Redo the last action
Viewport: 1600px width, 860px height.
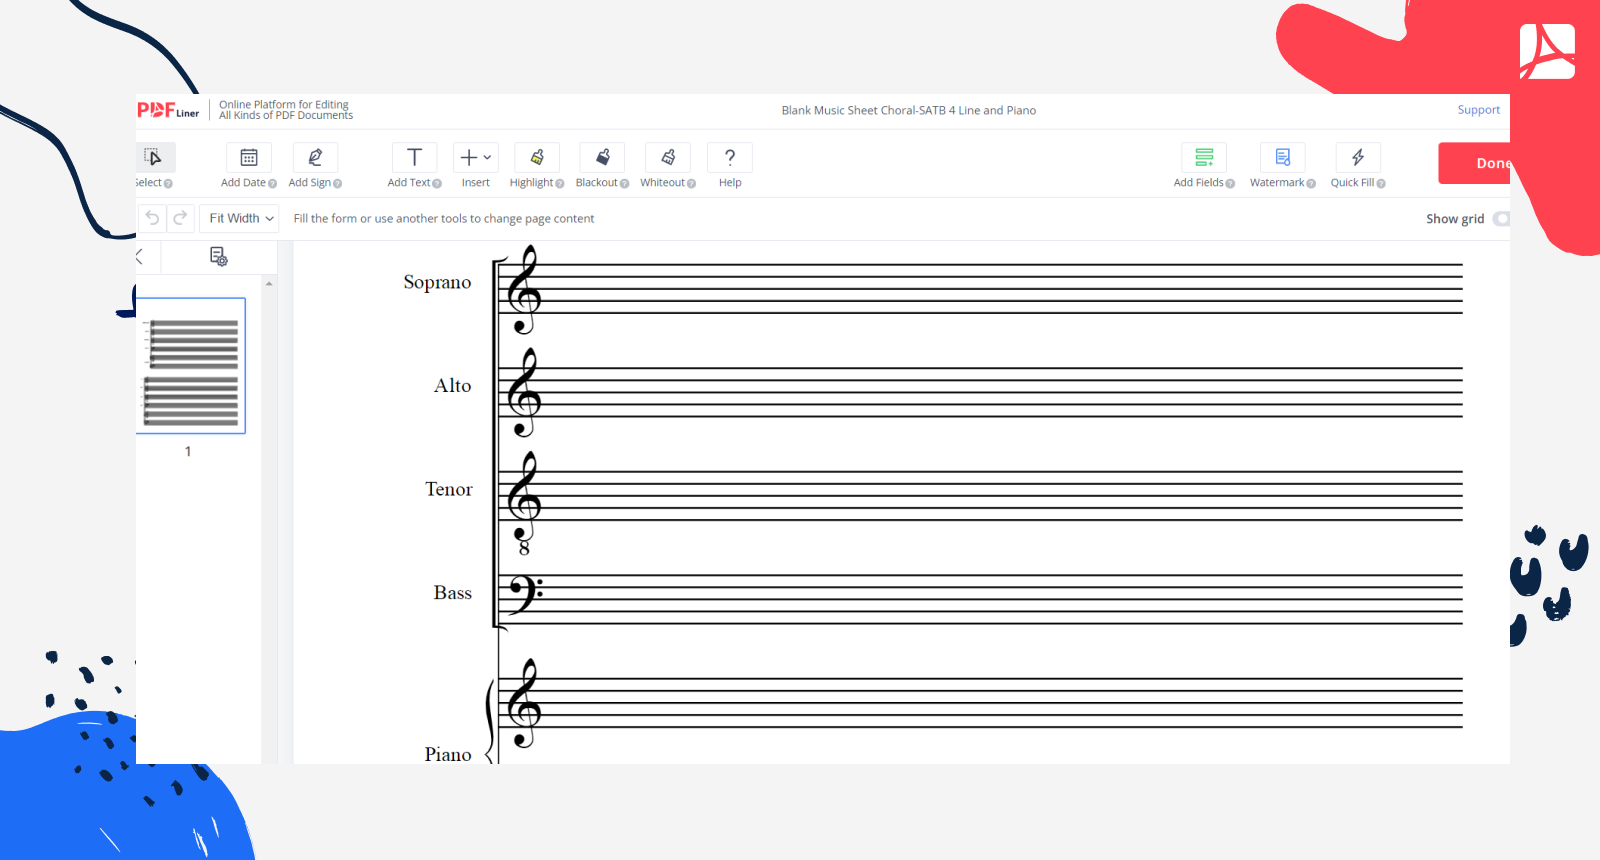coord(180,218)
